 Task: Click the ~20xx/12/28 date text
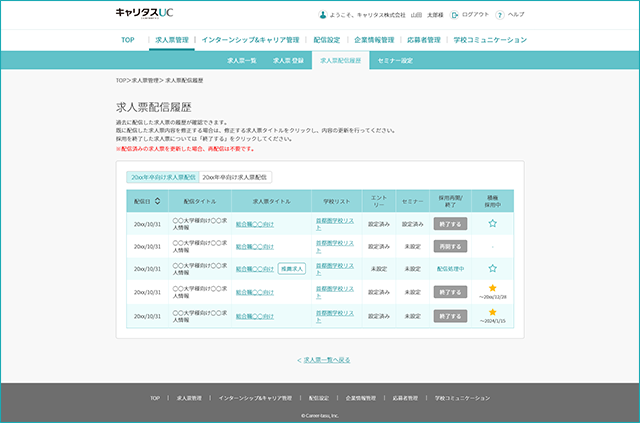pyautogui.click(x=493, y=297)
